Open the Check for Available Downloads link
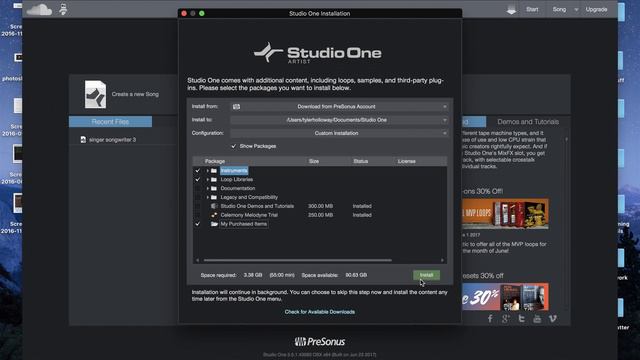 coord(320,312)
